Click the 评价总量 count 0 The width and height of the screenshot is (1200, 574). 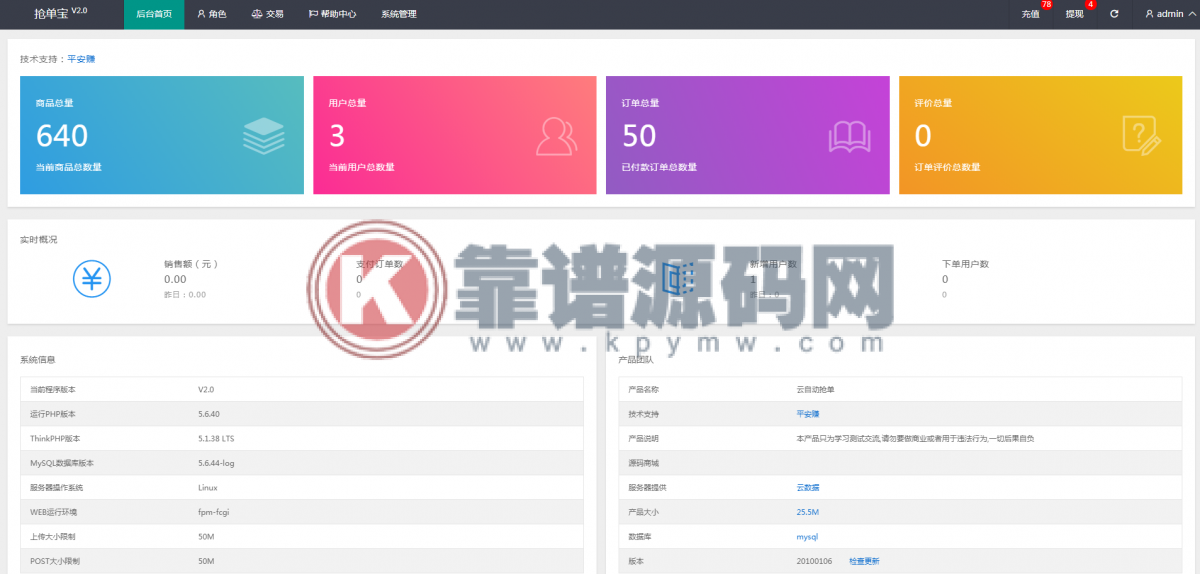pos(923,135)
